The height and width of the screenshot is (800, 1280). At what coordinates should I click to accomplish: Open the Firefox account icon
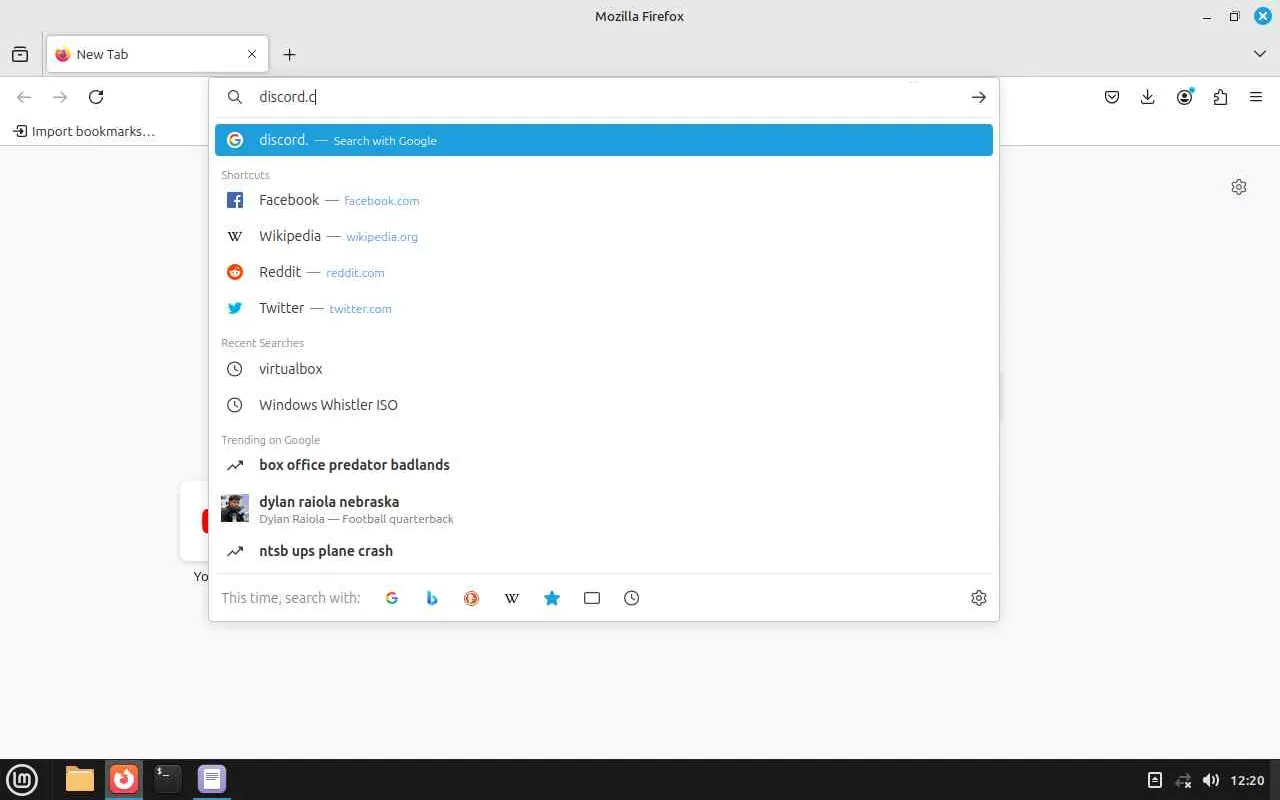(1185, 97)
